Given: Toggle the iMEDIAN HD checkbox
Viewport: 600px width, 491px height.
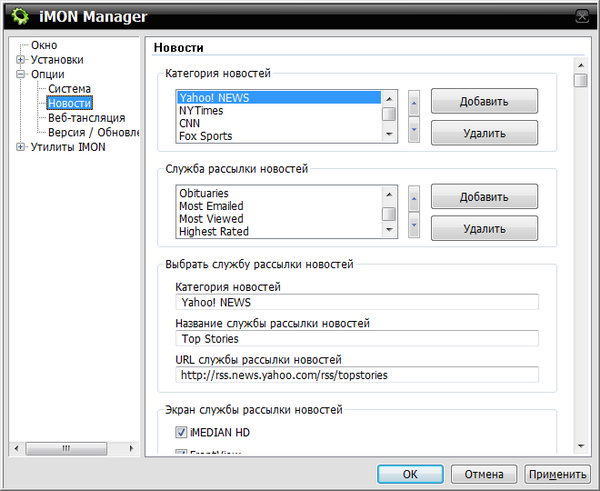Looking at the screenshot, I should (181, 432).
